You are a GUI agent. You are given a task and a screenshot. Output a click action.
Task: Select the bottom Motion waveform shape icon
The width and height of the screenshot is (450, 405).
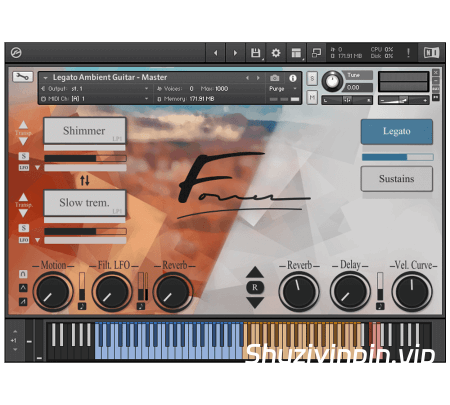click(x=23, y=302)
